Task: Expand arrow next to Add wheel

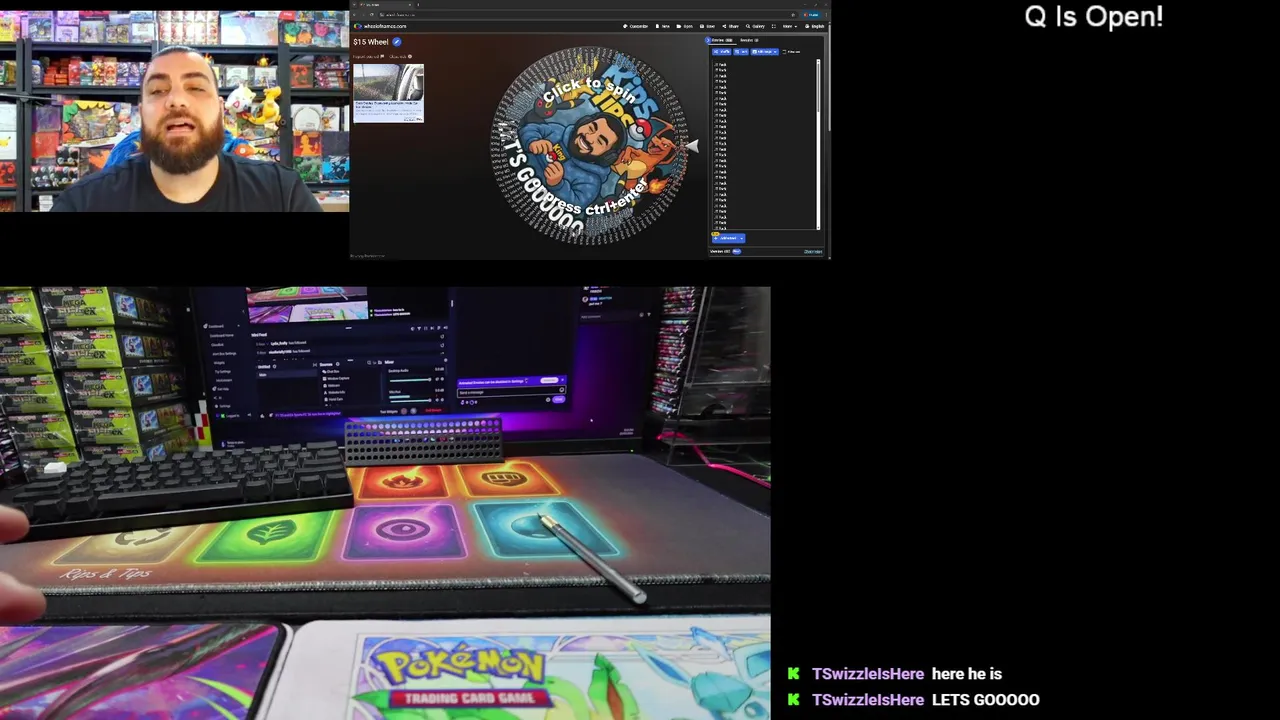Action: coord(741,238)
